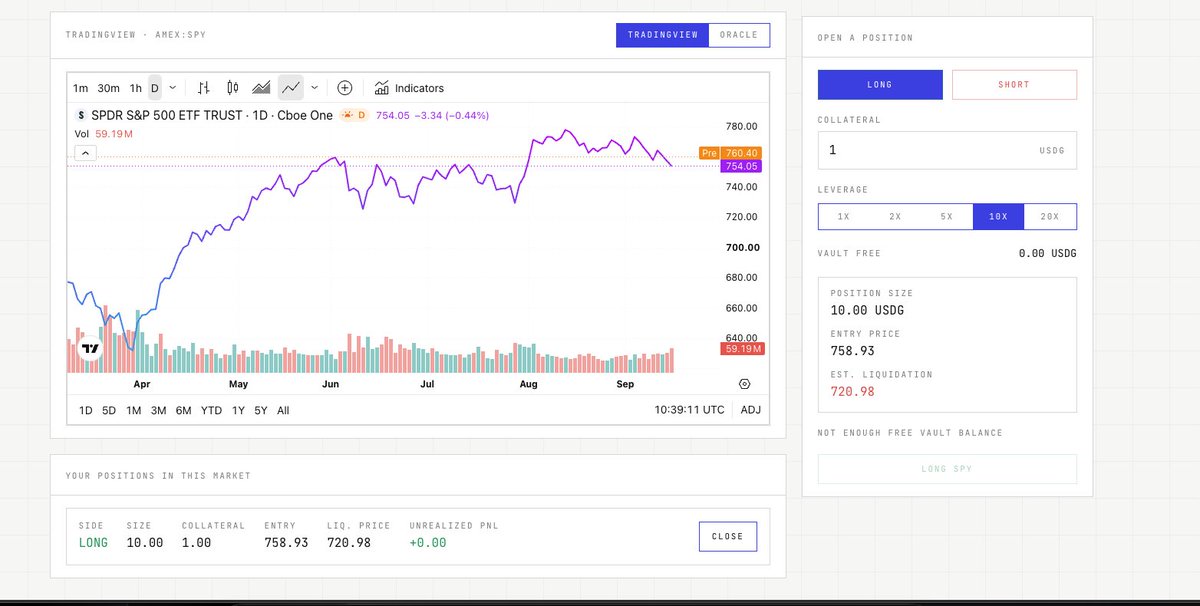Select the Bars chart style icon
This screenshot has width=1200, height=606.
click(204, 88)
